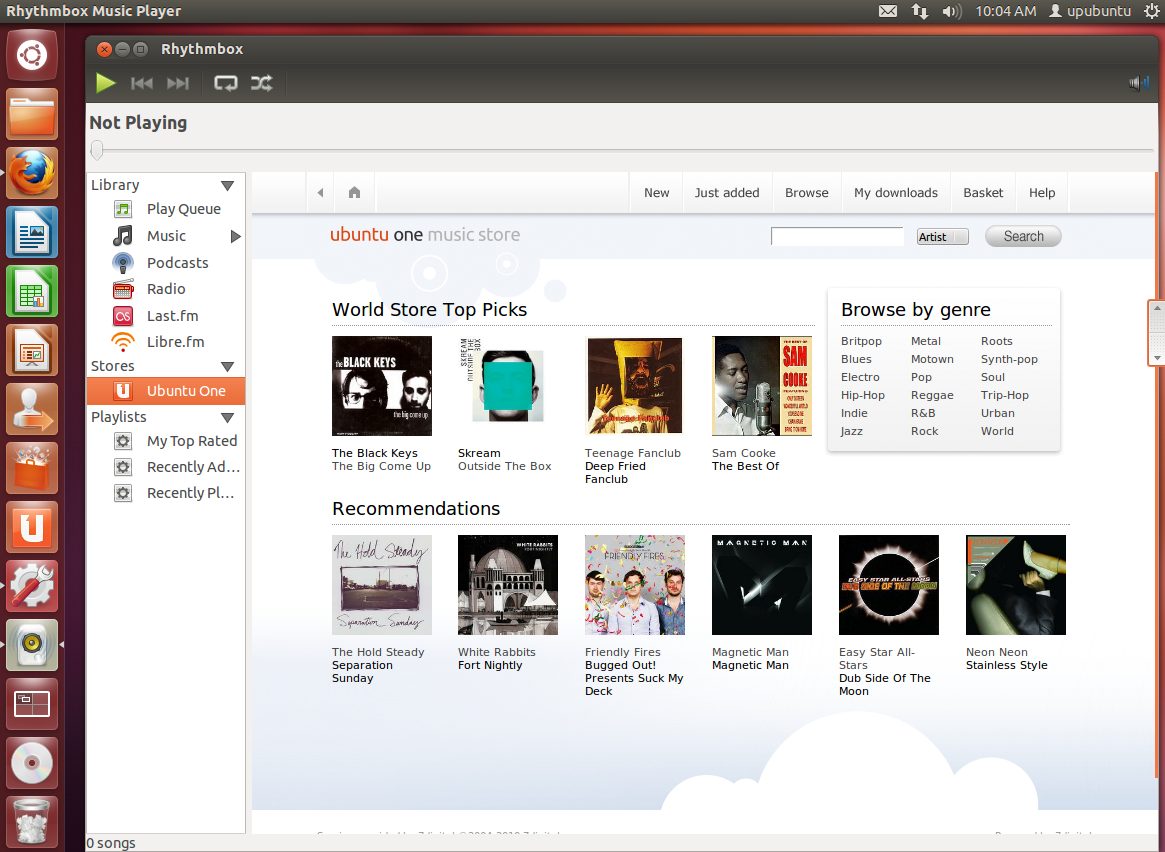Go back in the music store
Viewport: 1165px width, 852px height.
(320, 192)
